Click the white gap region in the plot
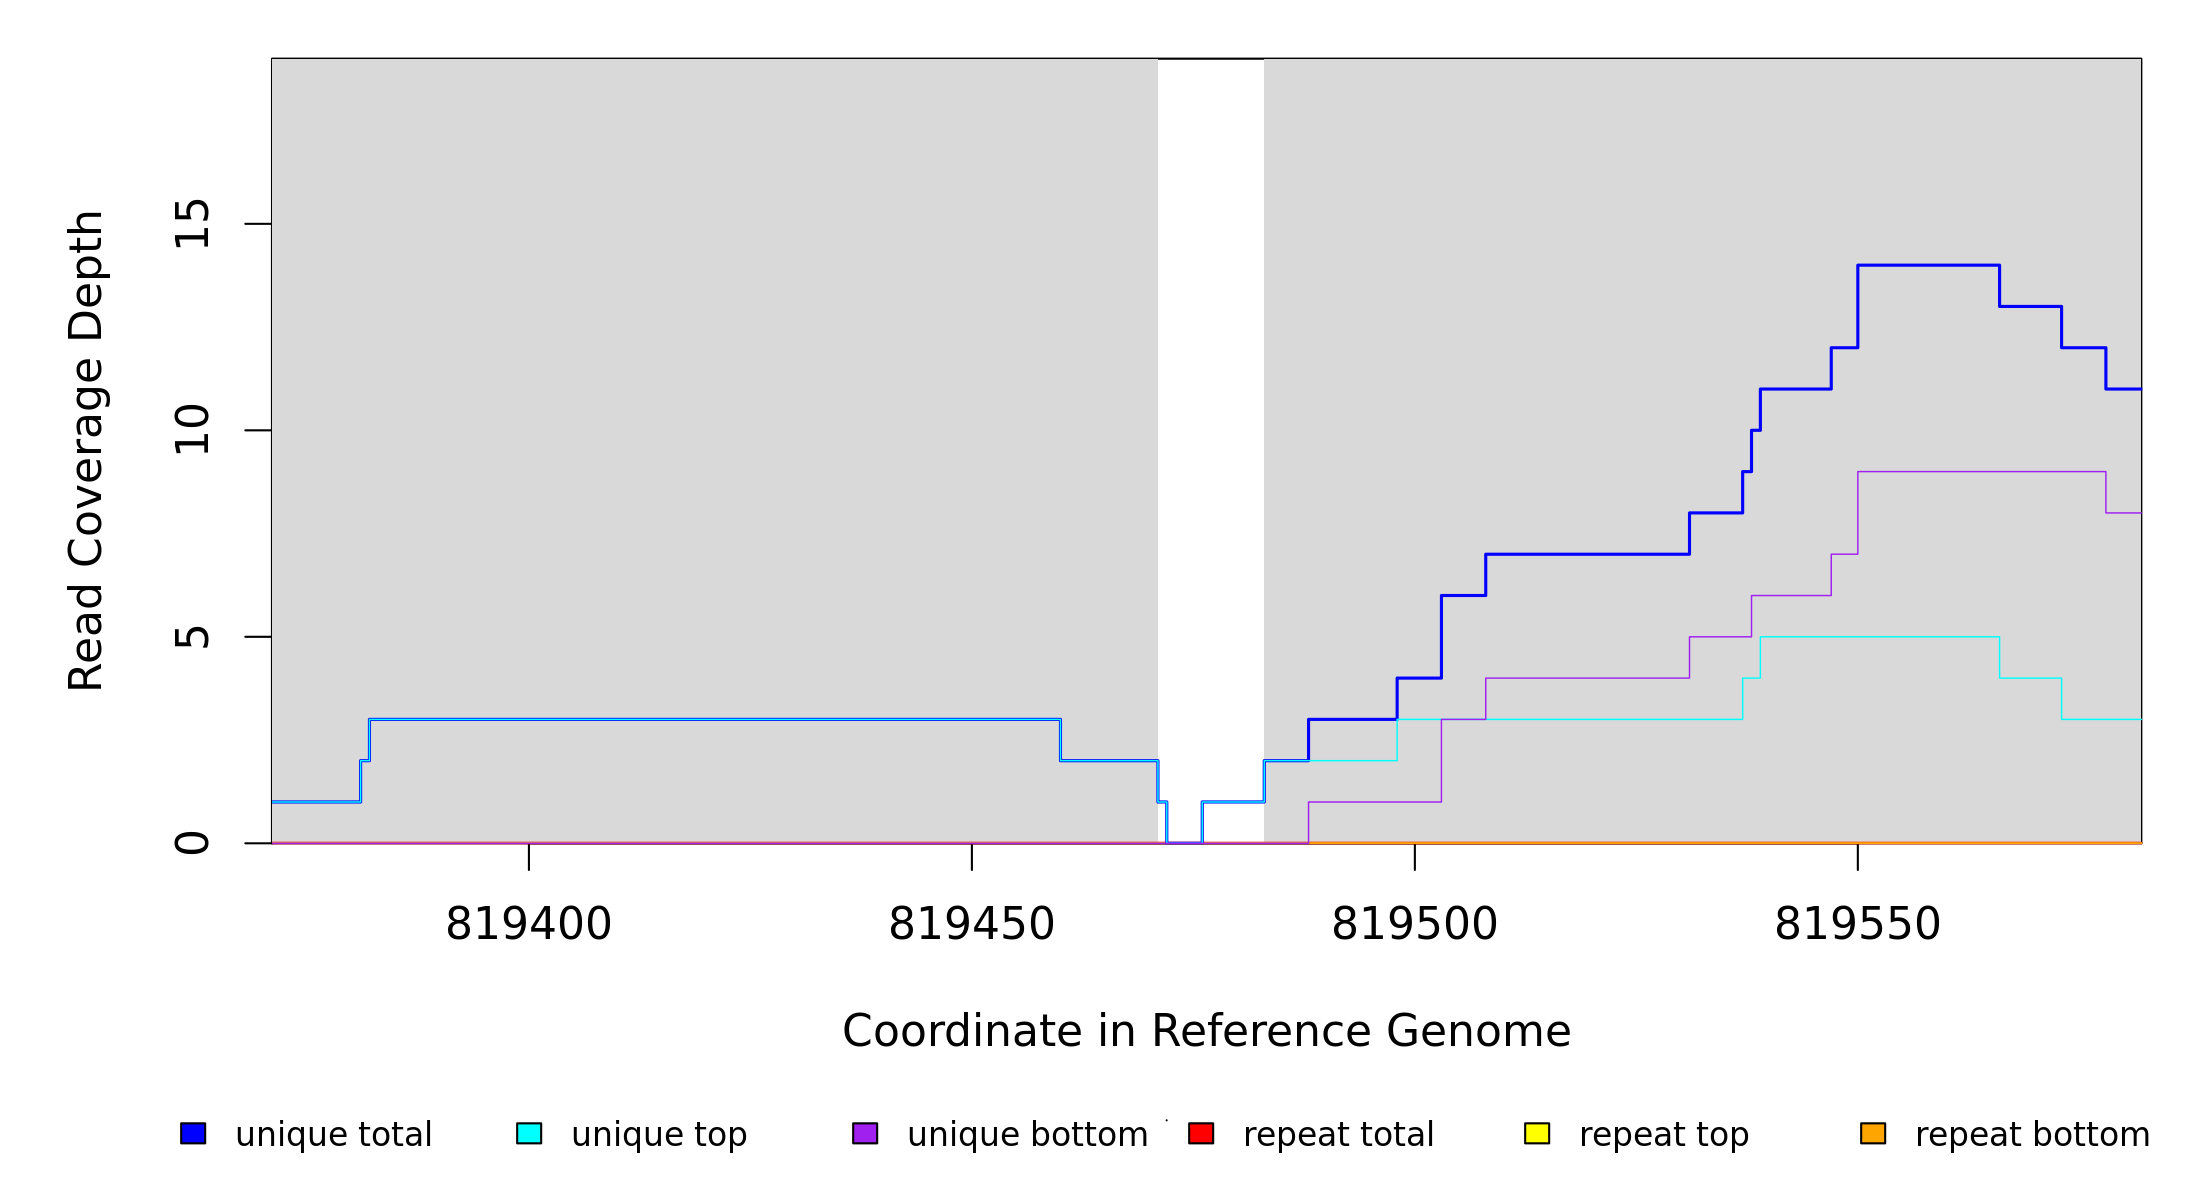This screenshot has width=2200, height=1200. point(1210,400)
